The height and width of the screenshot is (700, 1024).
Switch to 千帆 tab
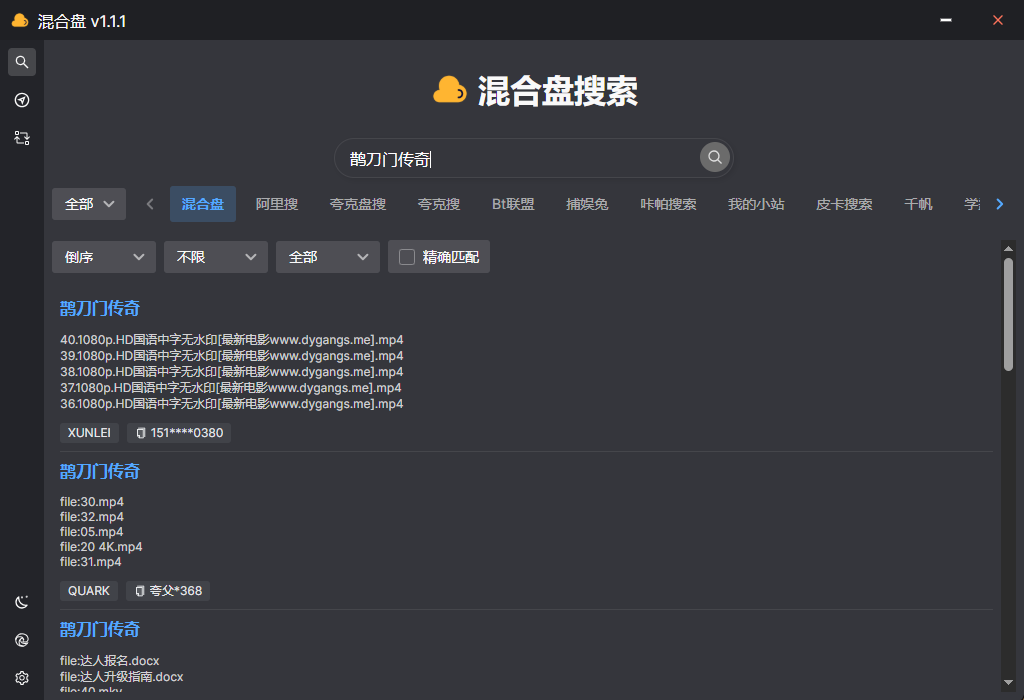[x=918, y=204]
